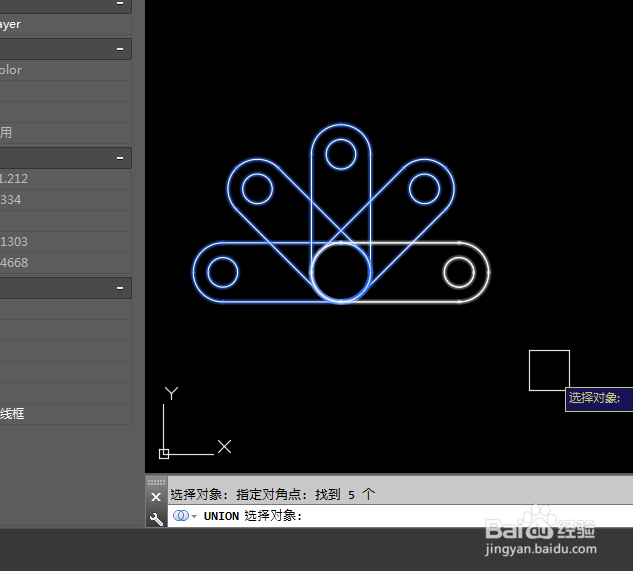Click the UCS origin icon square

pos(164,454)
